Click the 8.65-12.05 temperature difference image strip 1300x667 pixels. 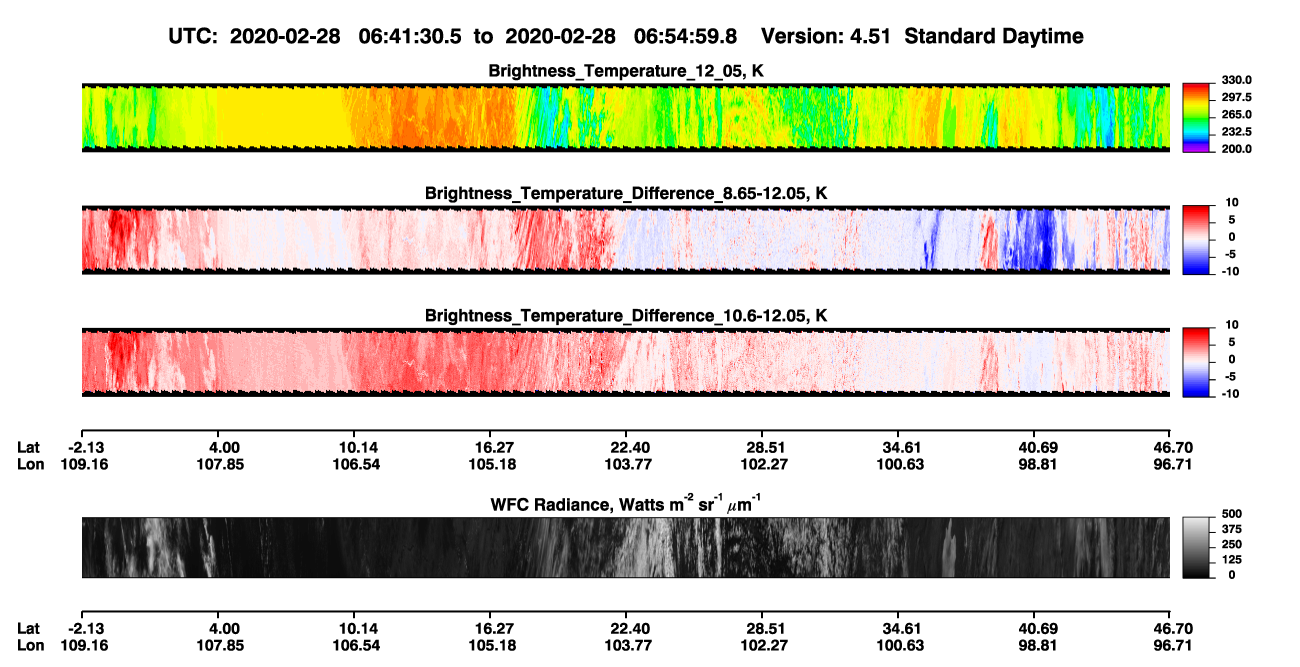(625, 240)
